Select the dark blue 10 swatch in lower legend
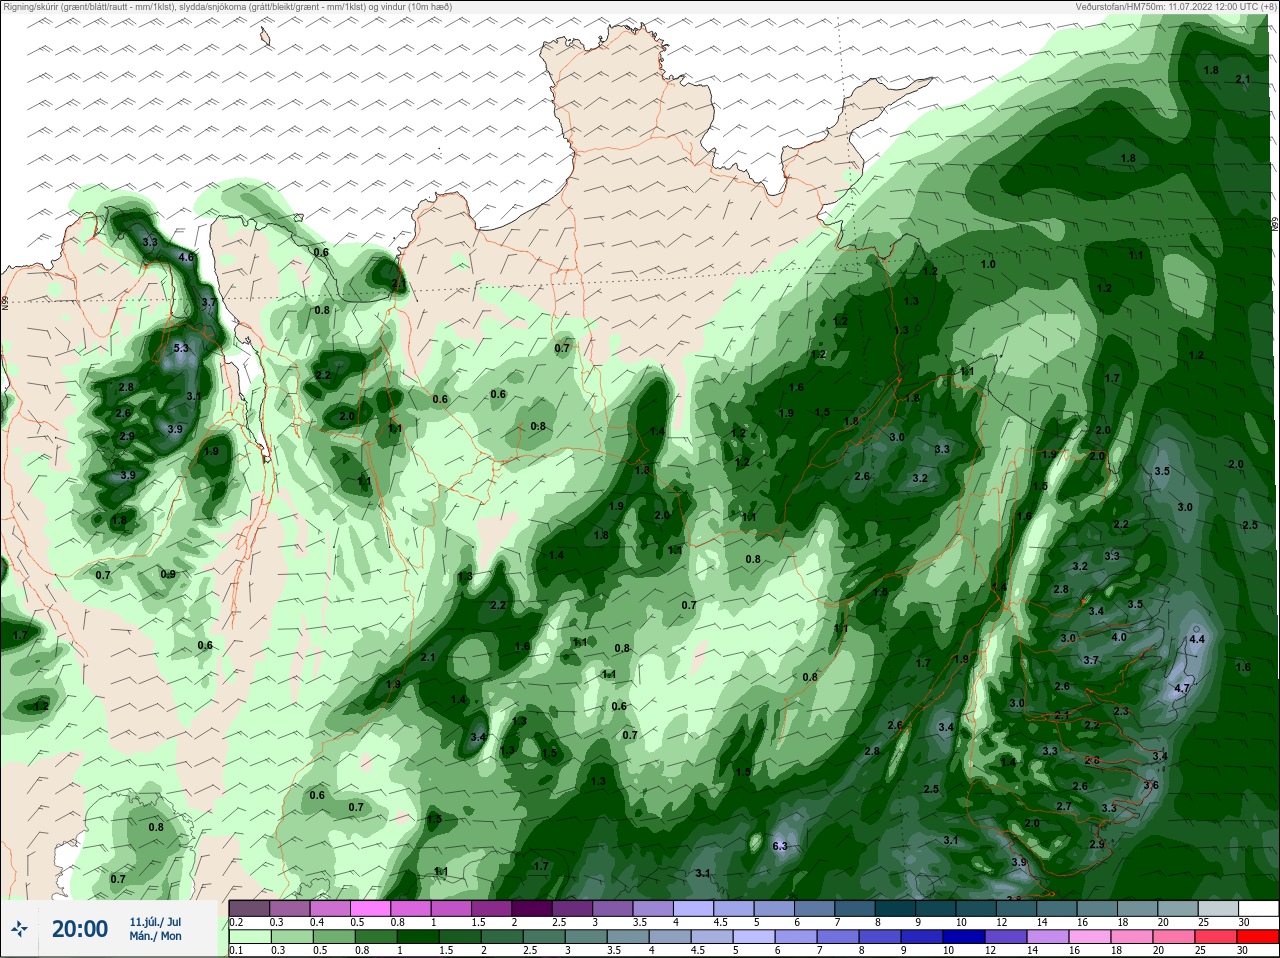The width and height of the screenshot is (1280, 958). tap(964, 937)
